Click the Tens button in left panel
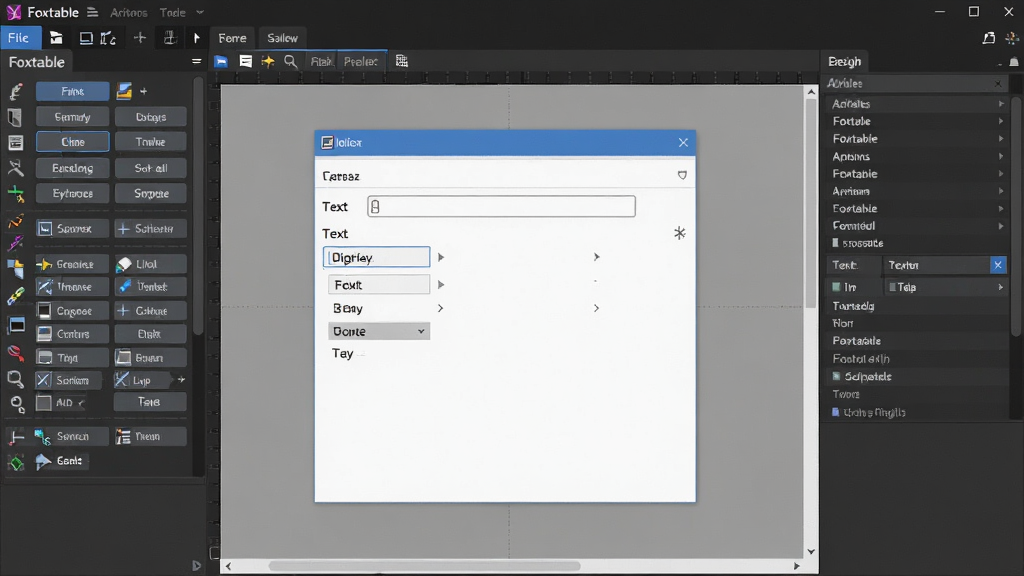This screenshot has height=576, width=1024. tap(150, 402)
